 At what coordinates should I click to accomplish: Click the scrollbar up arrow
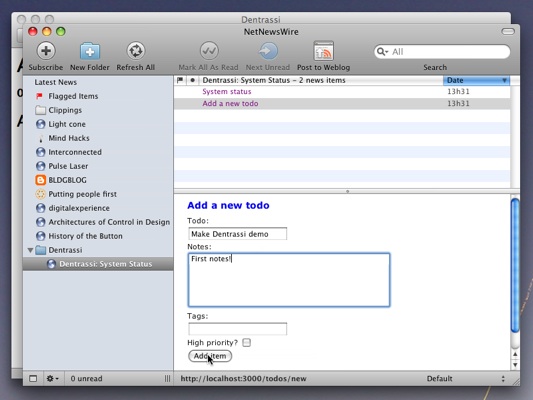515,354
